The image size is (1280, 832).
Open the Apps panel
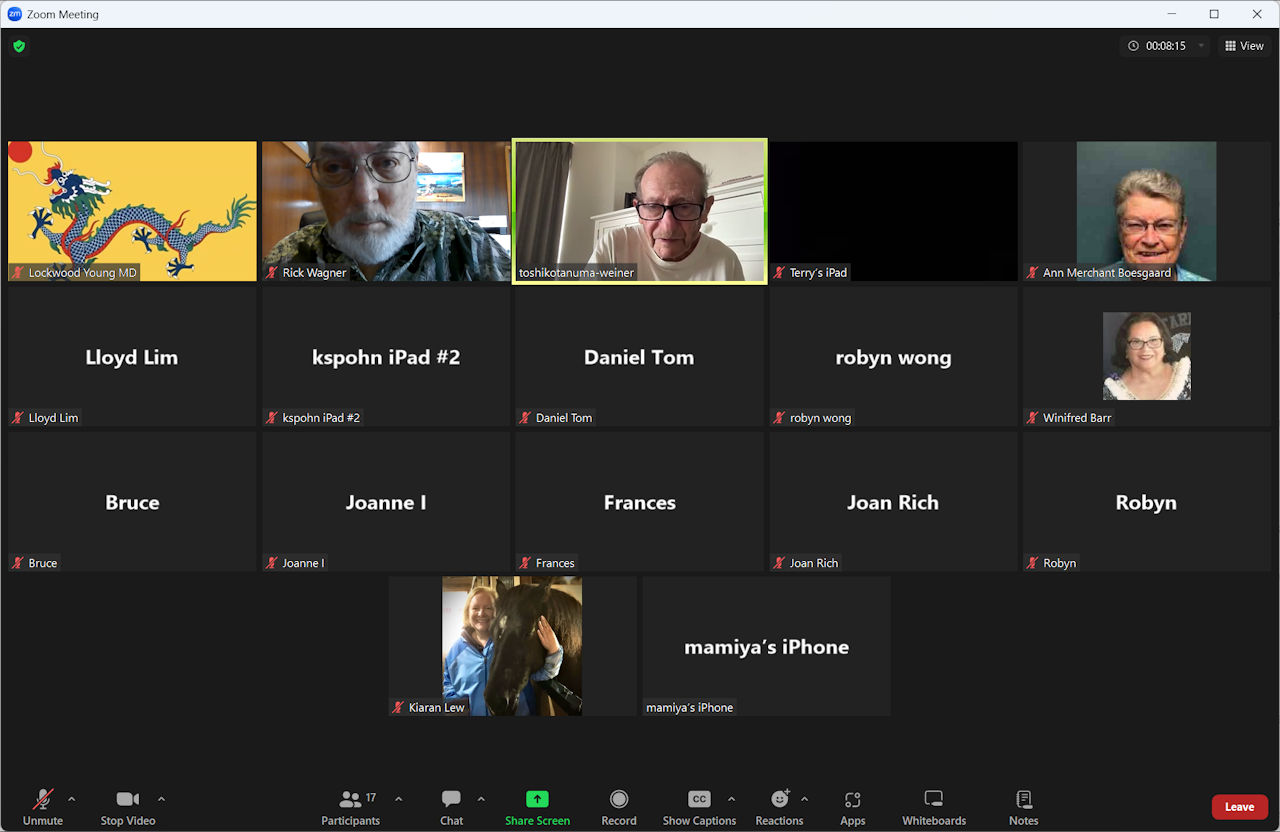(853, 807)
